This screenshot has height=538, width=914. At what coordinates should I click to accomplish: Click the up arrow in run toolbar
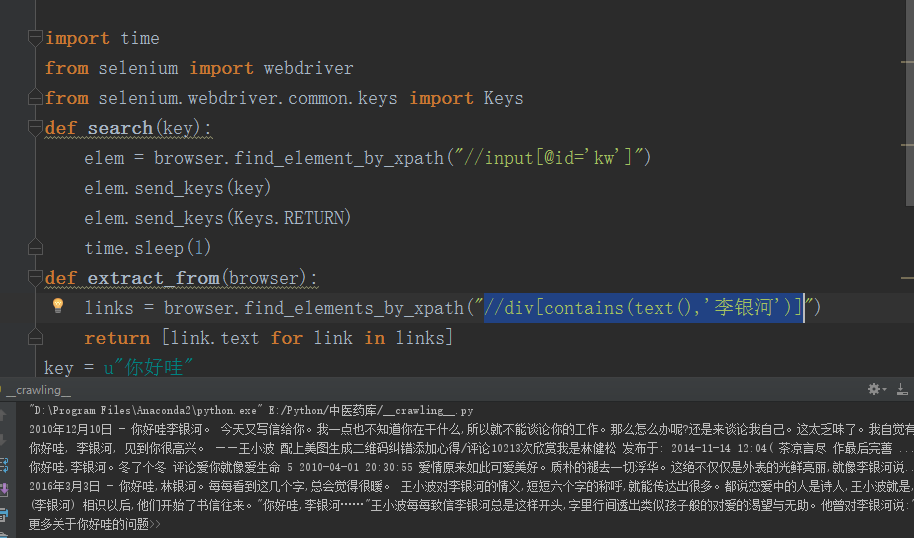coord(6,413)
